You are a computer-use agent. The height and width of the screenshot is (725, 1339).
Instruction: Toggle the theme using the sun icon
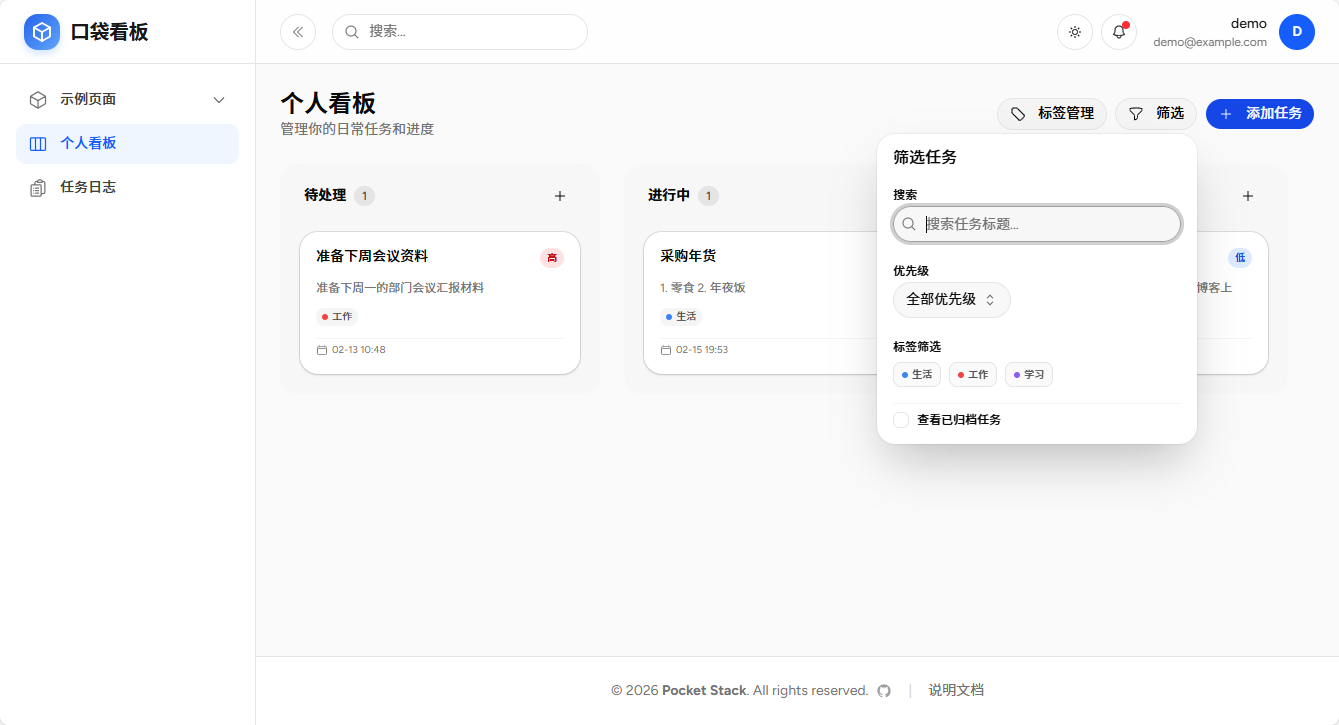click(1074, 31)
